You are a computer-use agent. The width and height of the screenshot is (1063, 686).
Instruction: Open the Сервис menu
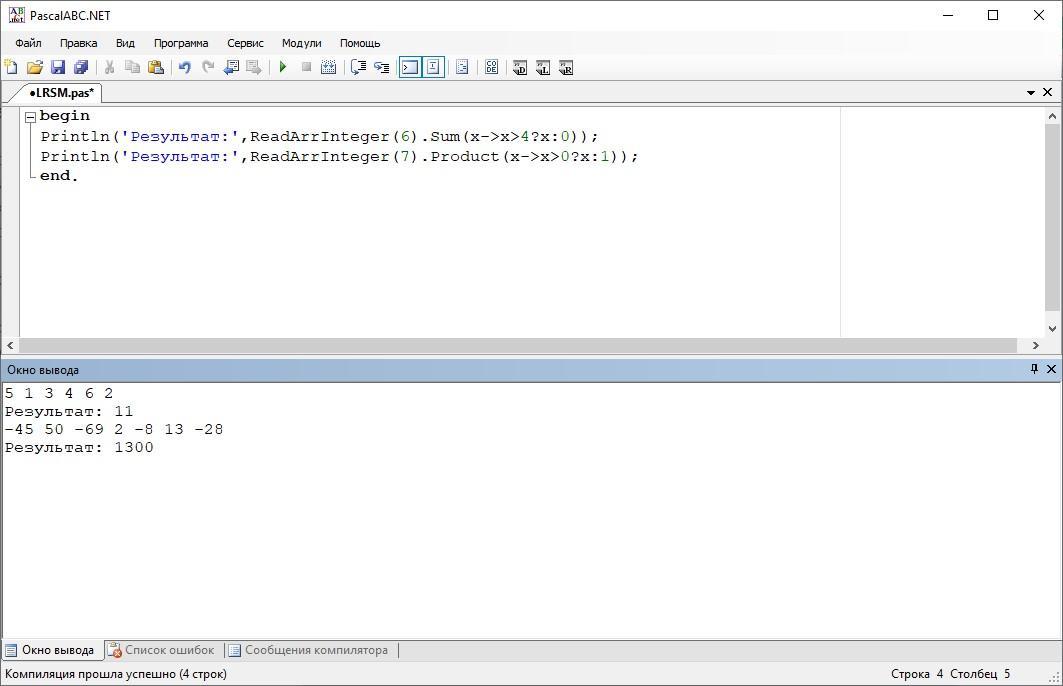pyautogui.click(x=245, y=43)
